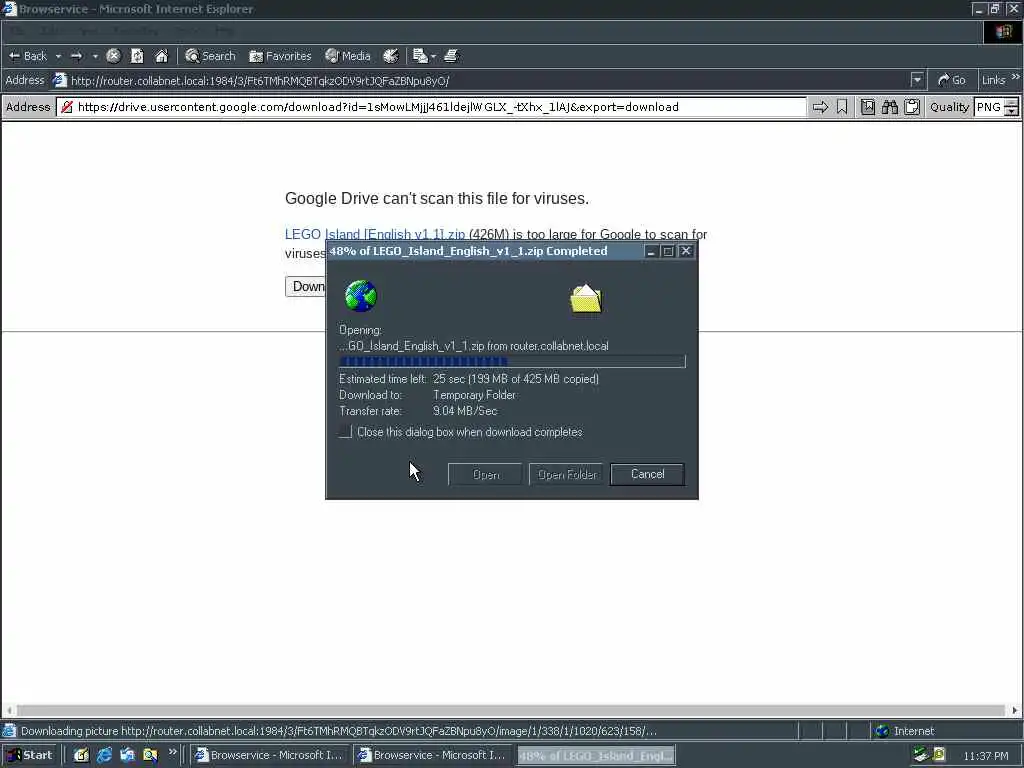This screenshot has height=768, width=1024.
Task: Click the binoculars find icon
Action: [889, 107]
